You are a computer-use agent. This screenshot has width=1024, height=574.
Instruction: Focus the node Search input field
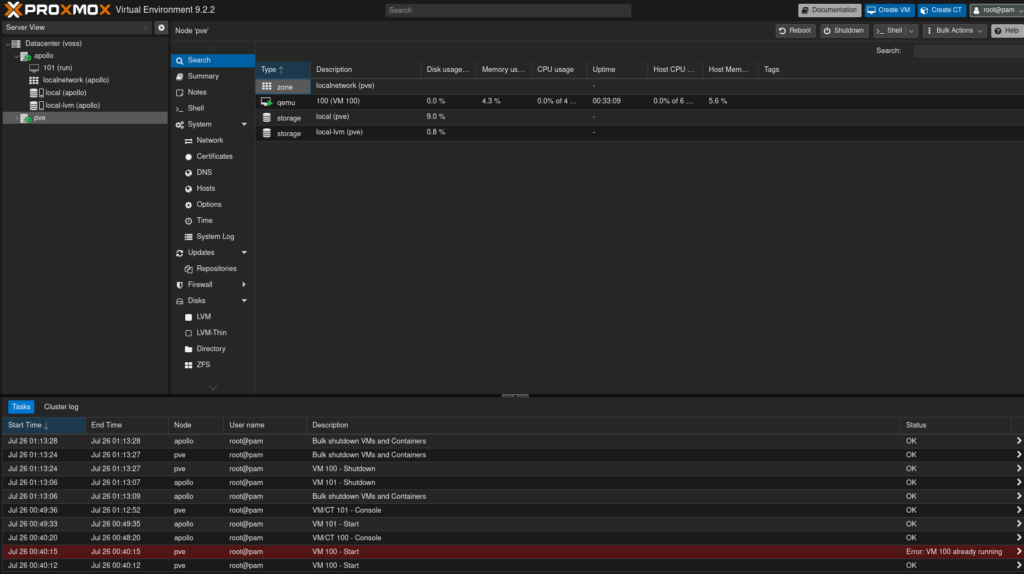point(968,51)
